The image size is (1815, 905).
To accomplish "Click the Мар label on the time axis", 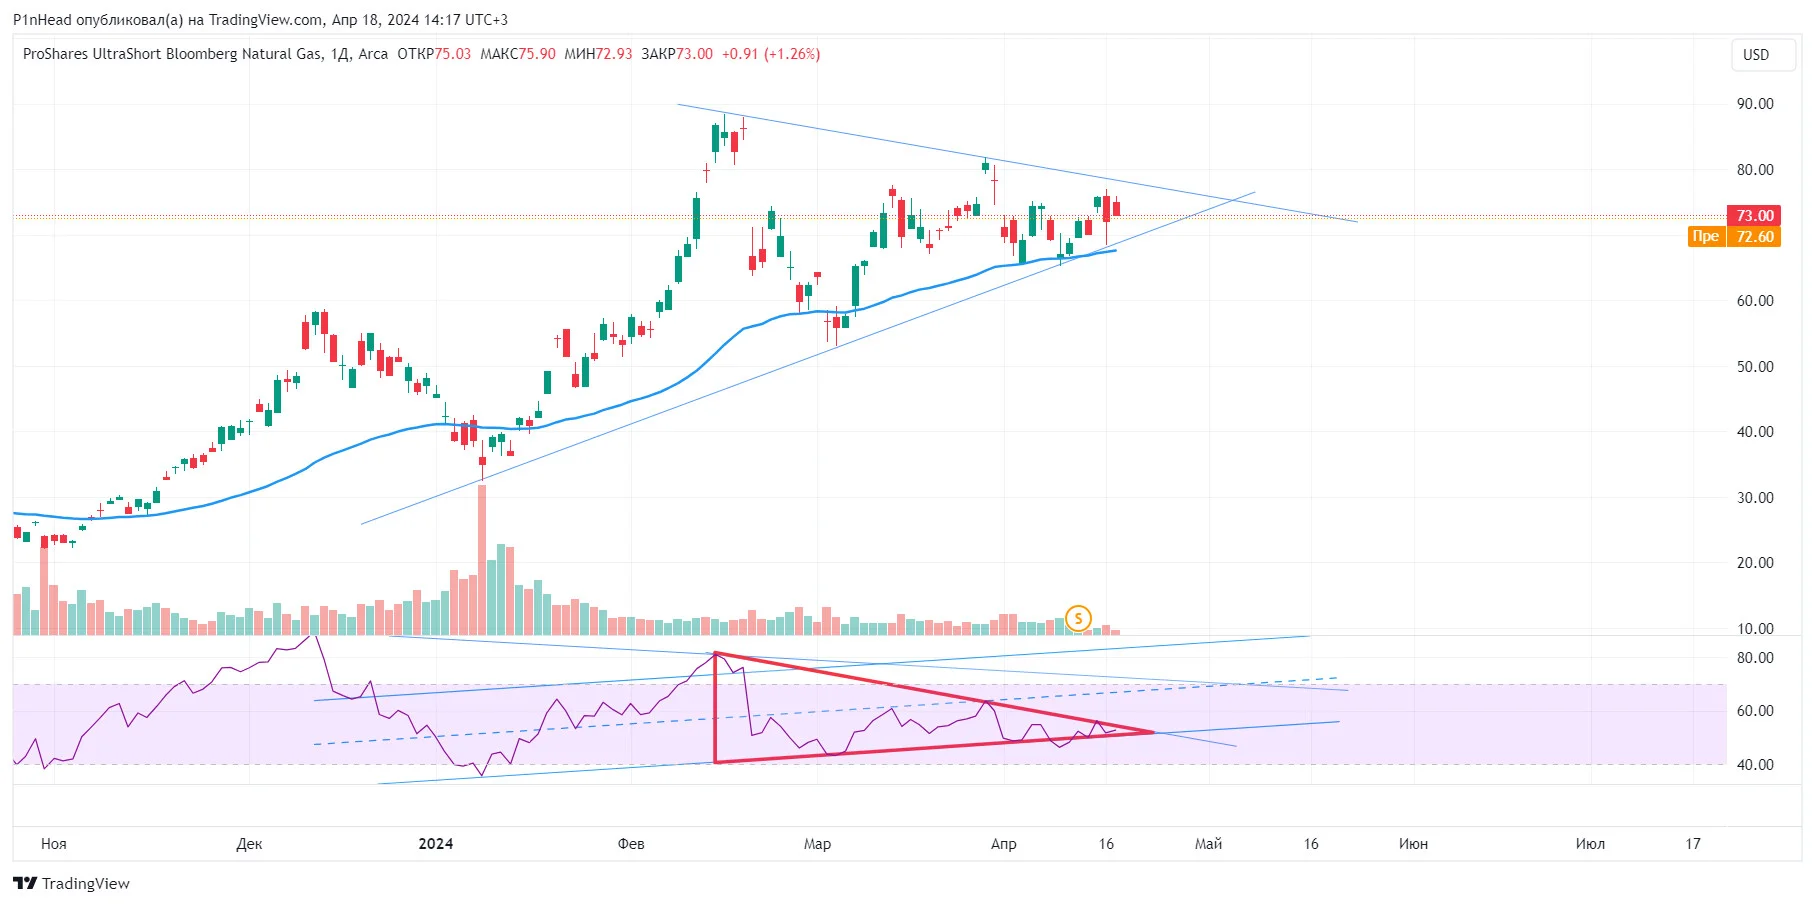I will point(817,844).
